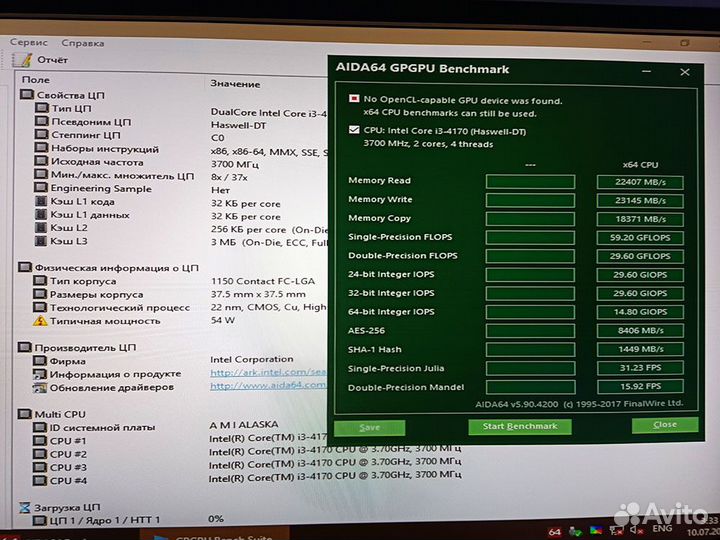Click the icon beside Информация о продукте
Screen dimensions: 720x540
pyautogui.click(x=40, y=374)
